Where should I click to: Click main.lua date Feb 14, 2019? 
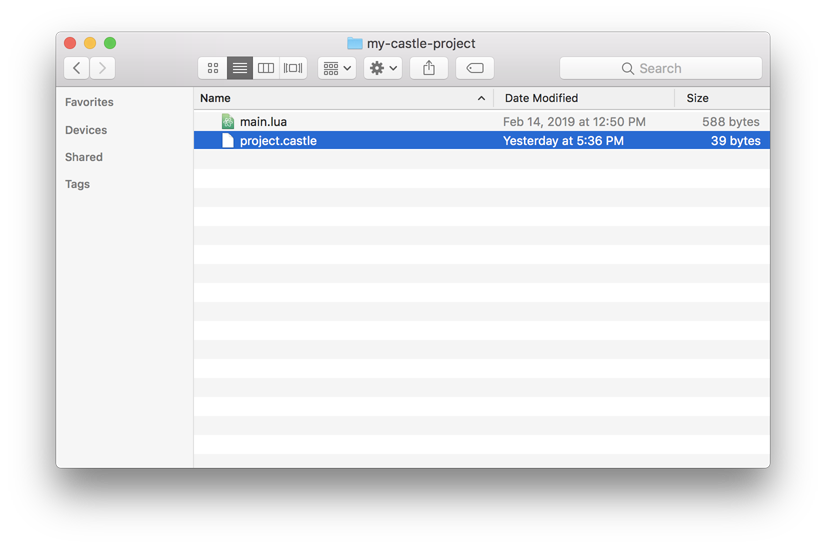(574, 122)
